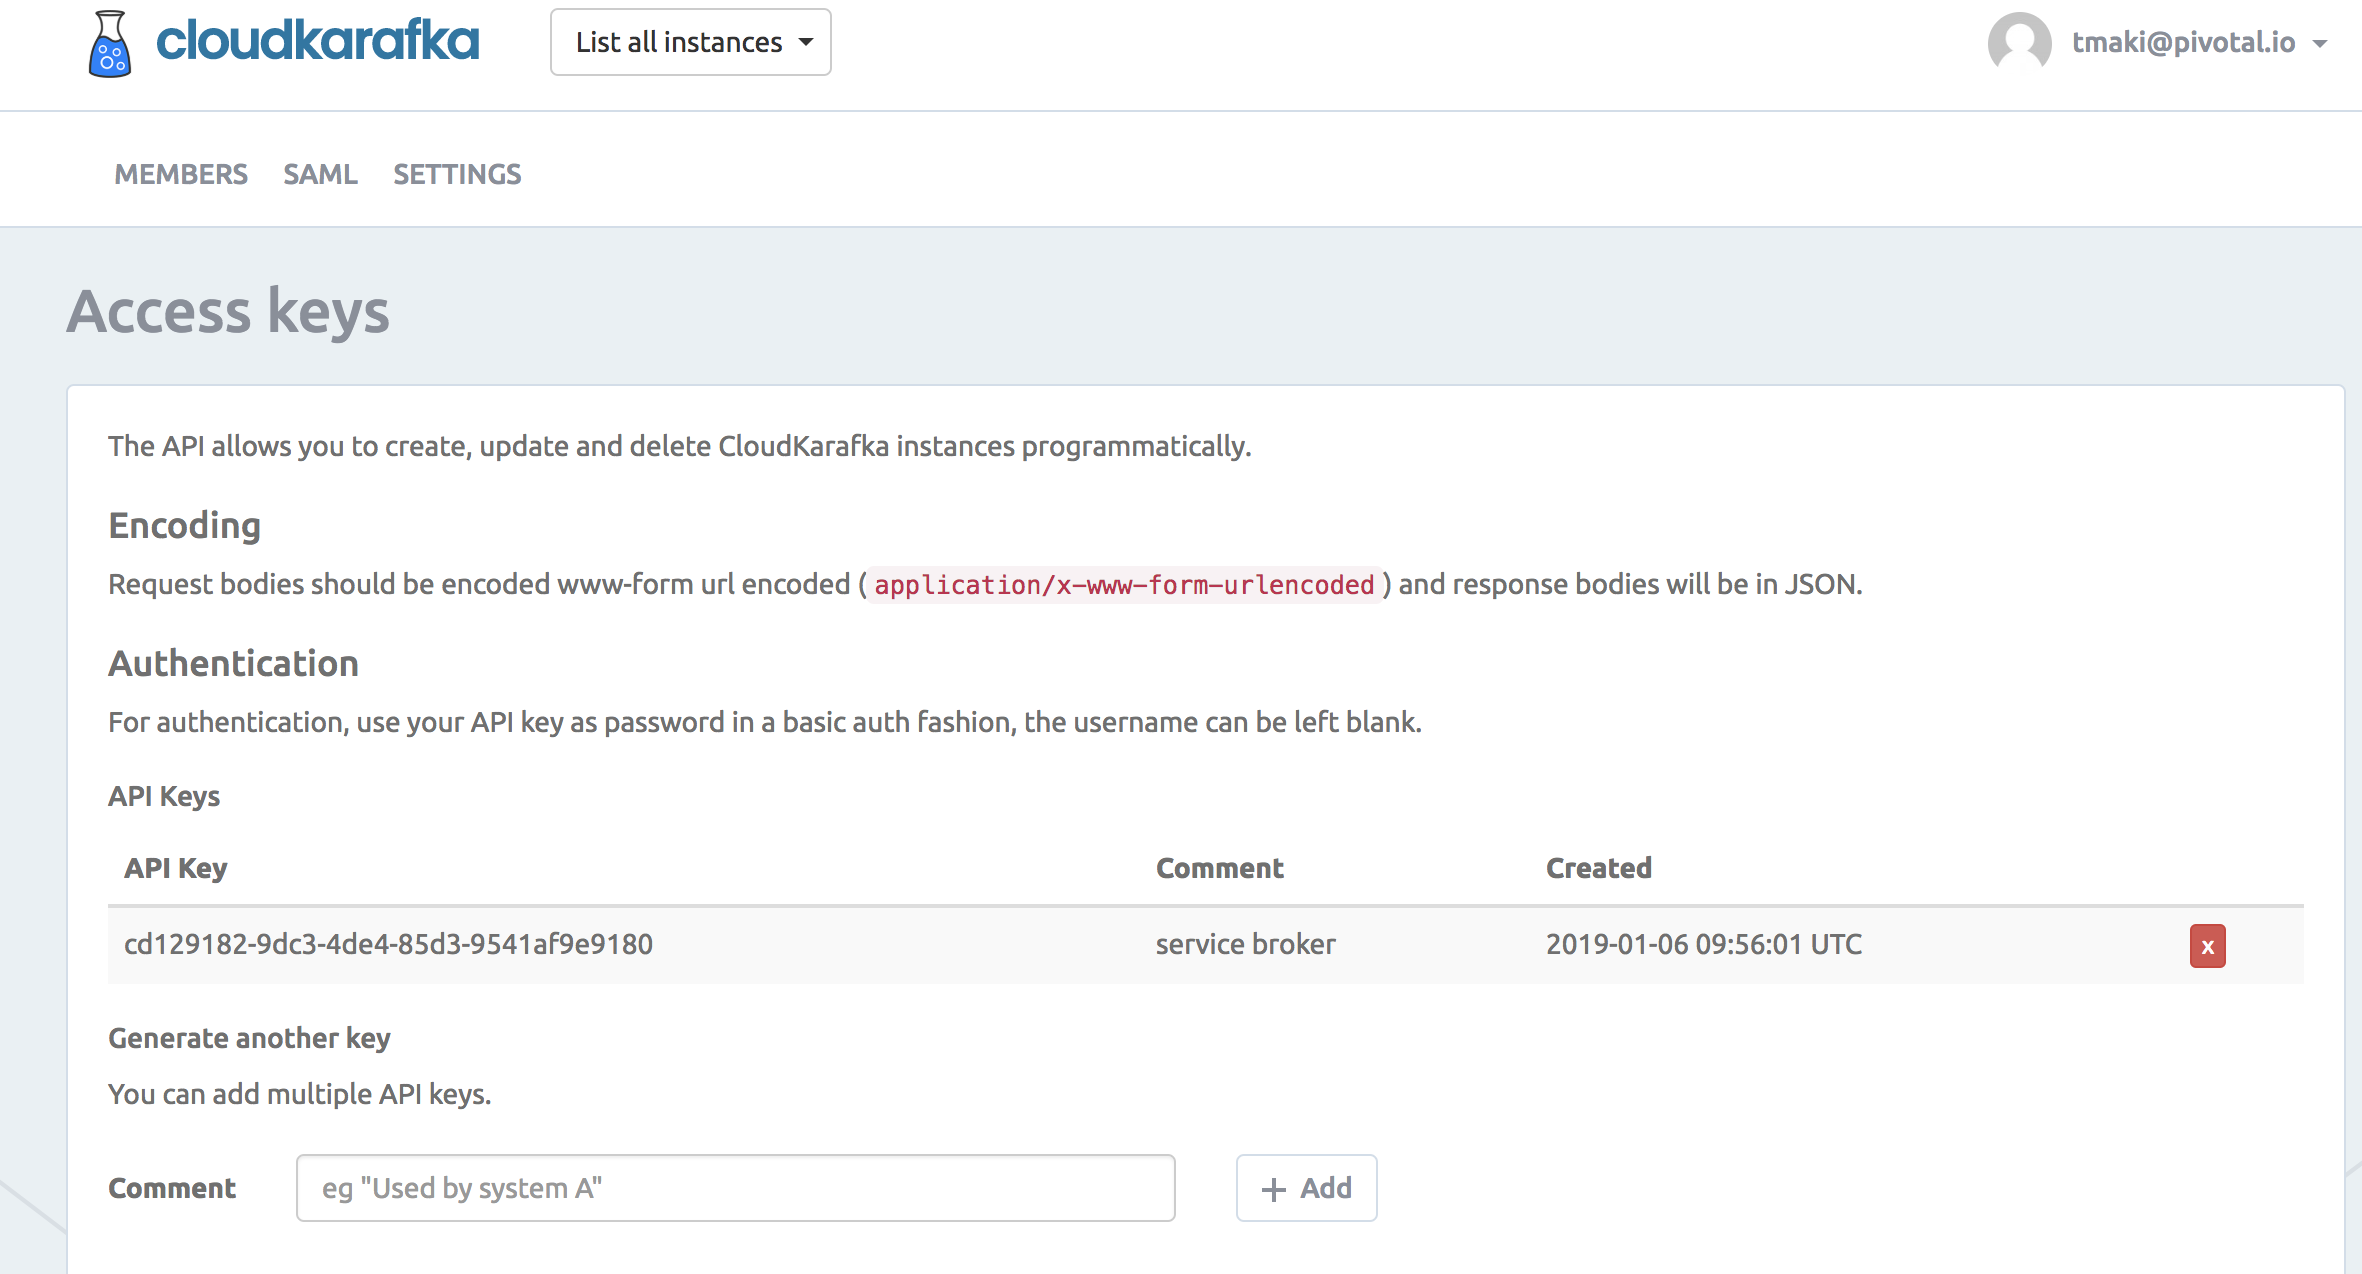Screen dimensions: 2362x1274
Task: Switch to the SAML tab
Action: (320, 174)
